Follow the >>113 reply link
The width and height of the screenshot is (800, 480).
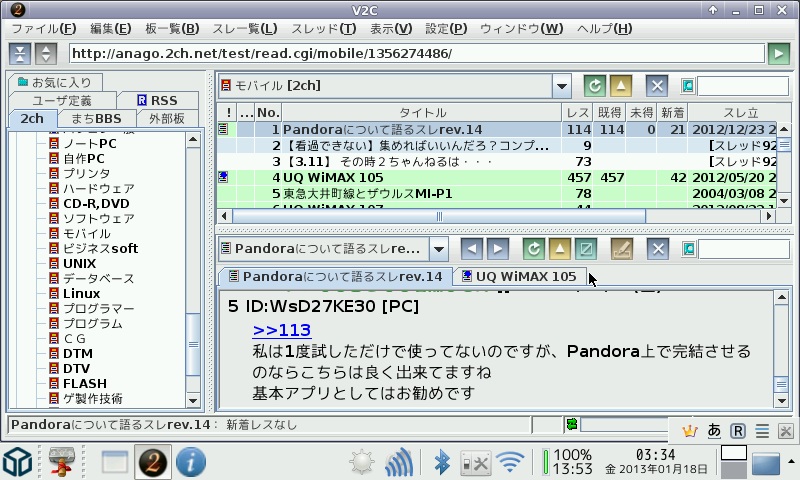[x=281, y=330]
